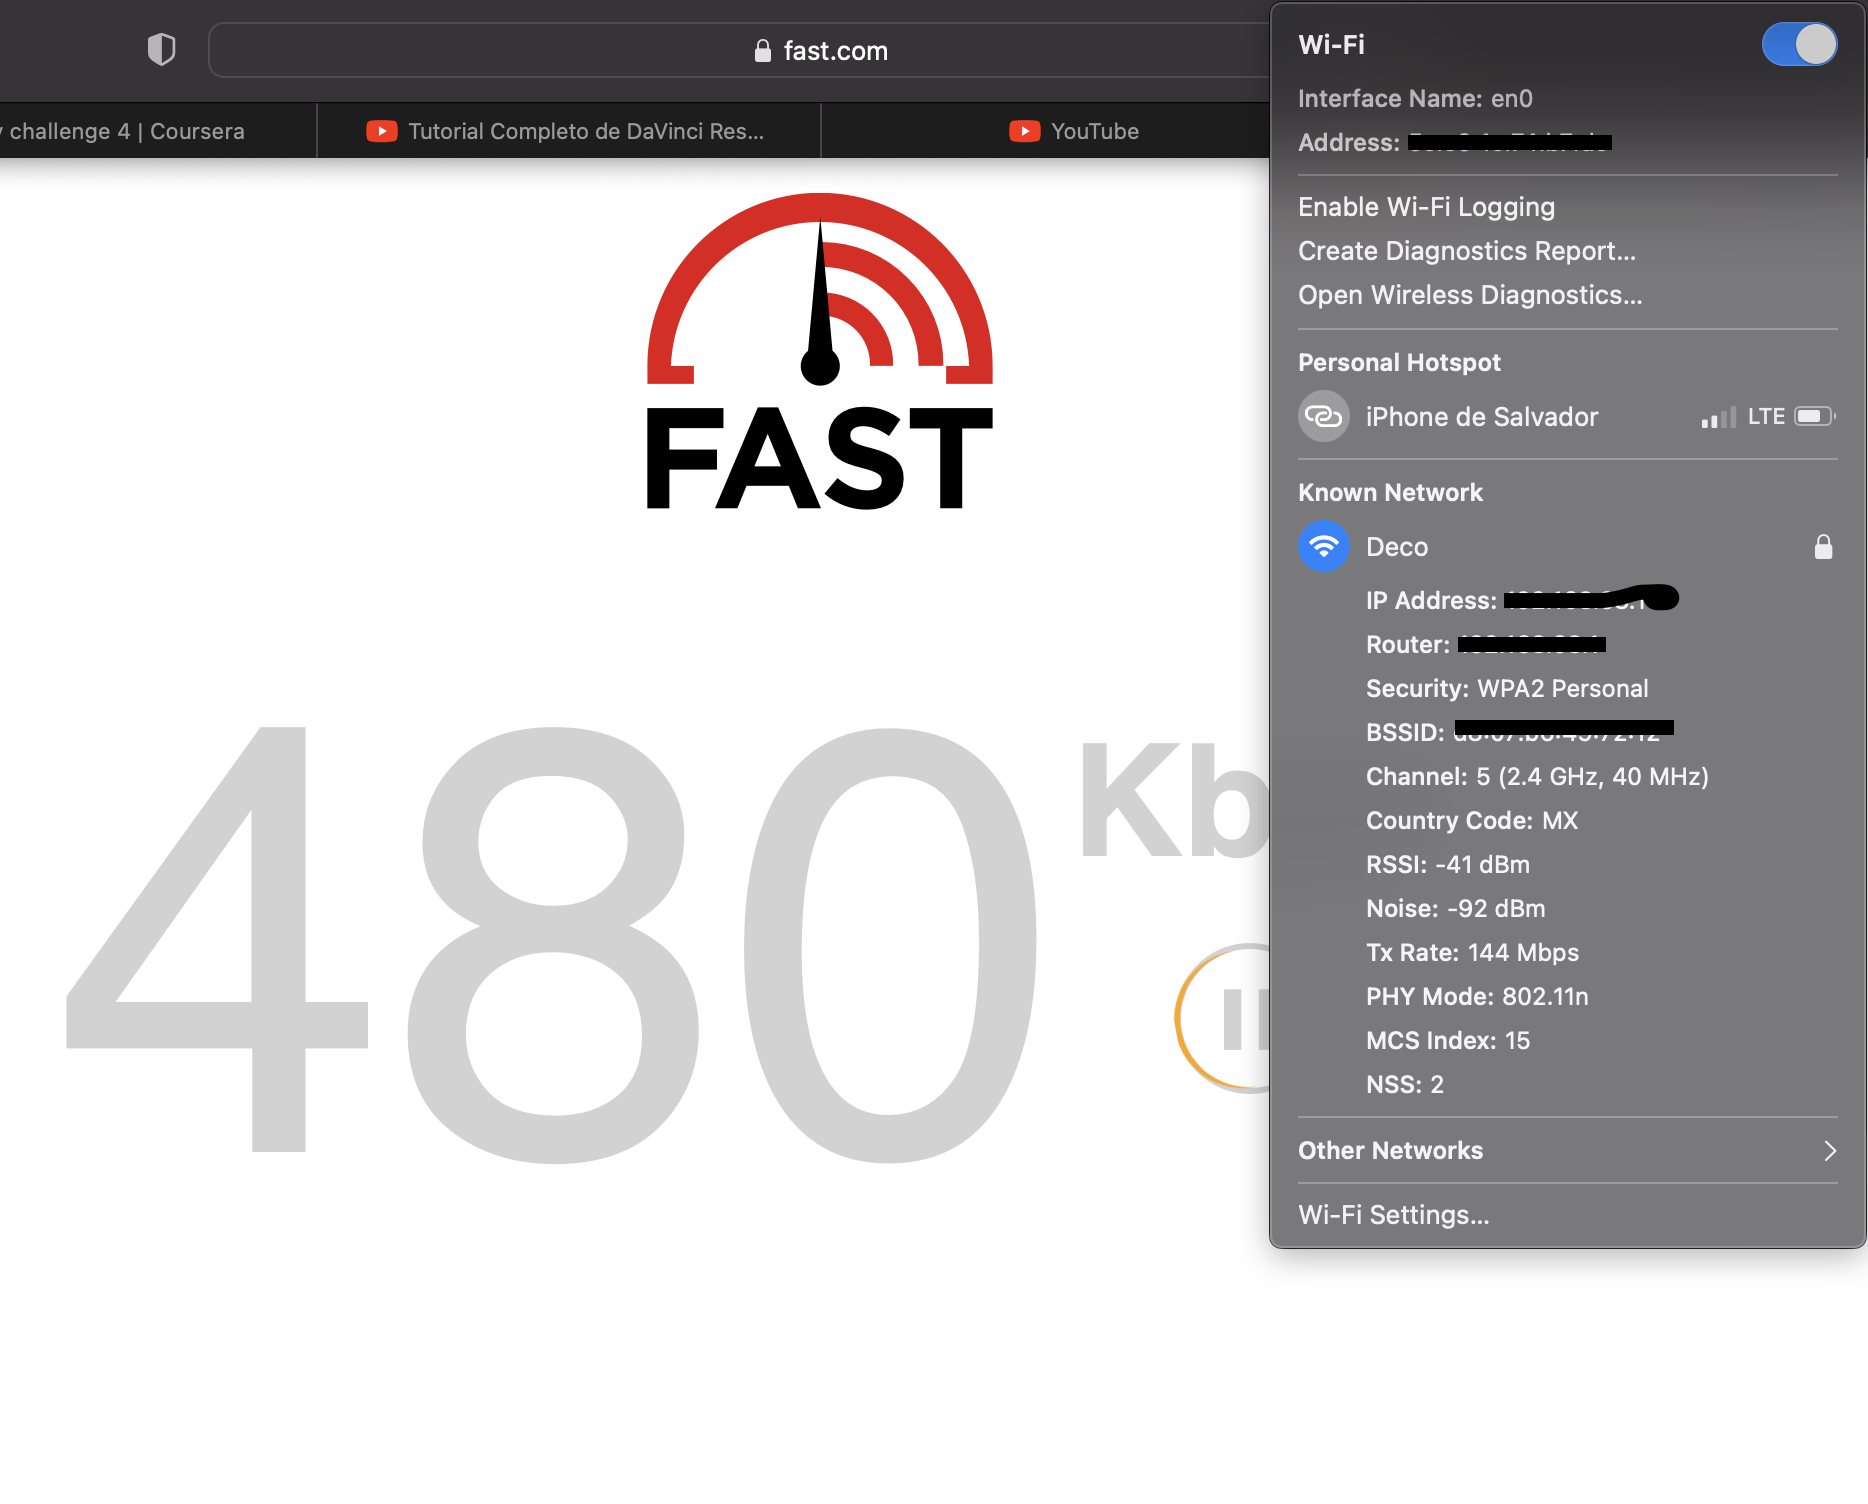Click the RSSI: -41 dBm line

point(1448,864)
